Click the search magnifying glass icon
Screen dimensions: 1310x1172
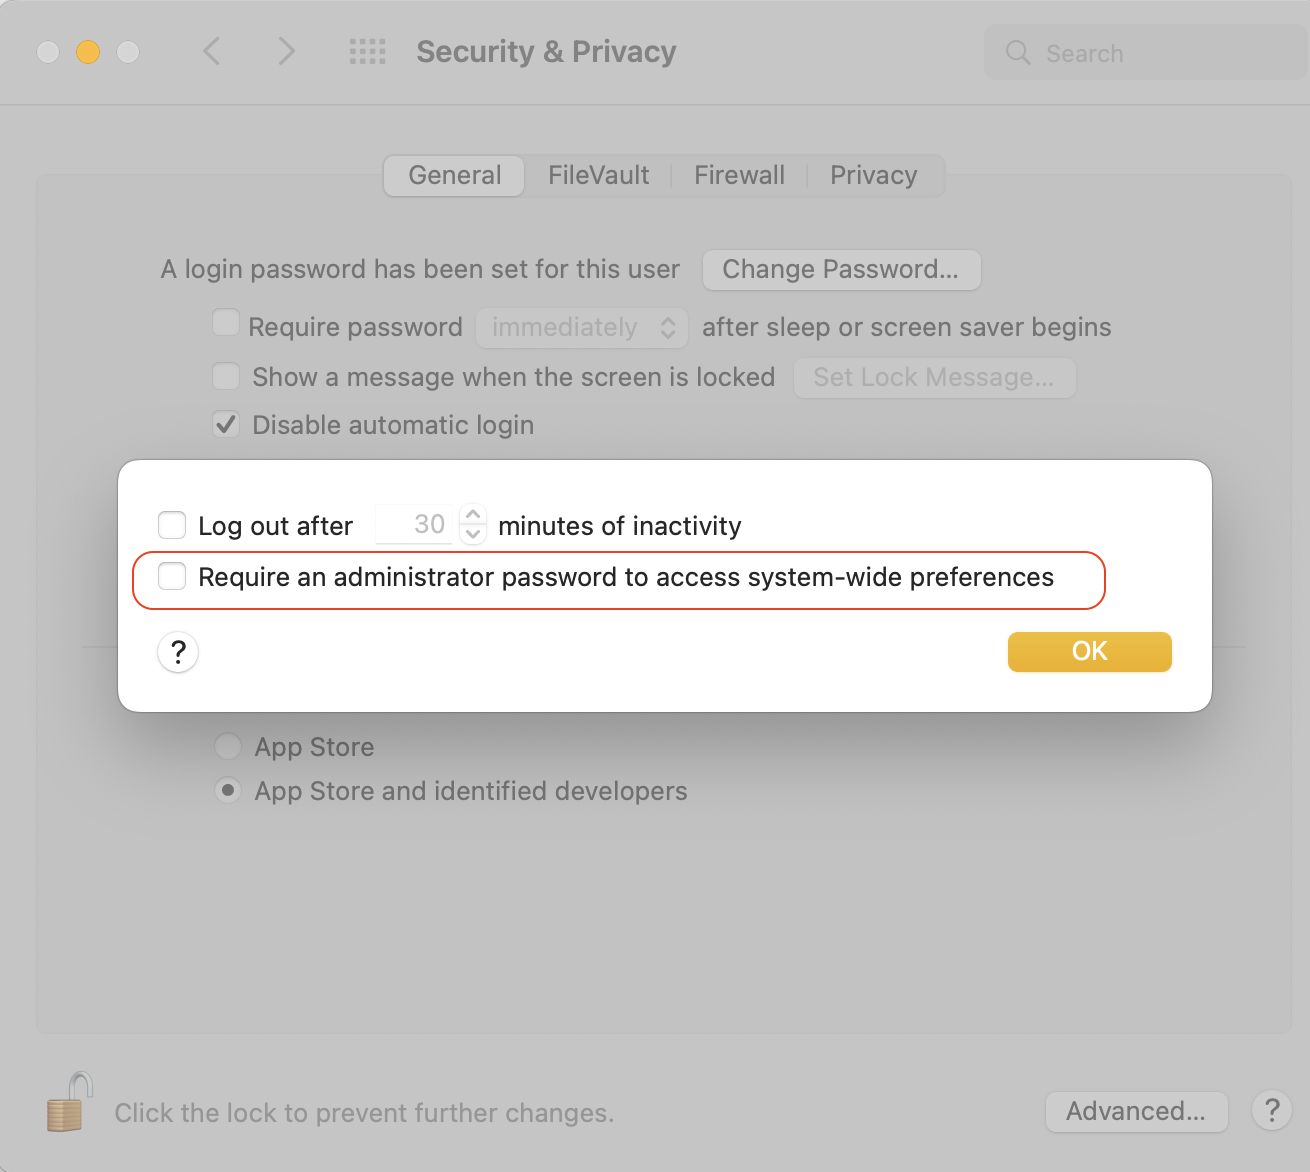click(x=1018, y=53)
